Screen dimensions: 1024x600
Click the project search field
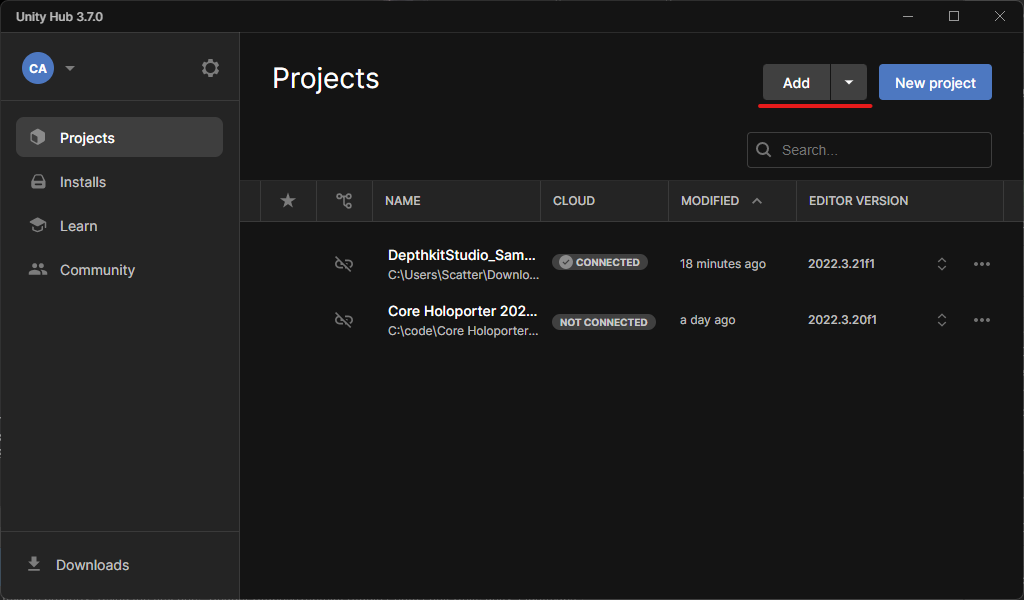[880, 150]
